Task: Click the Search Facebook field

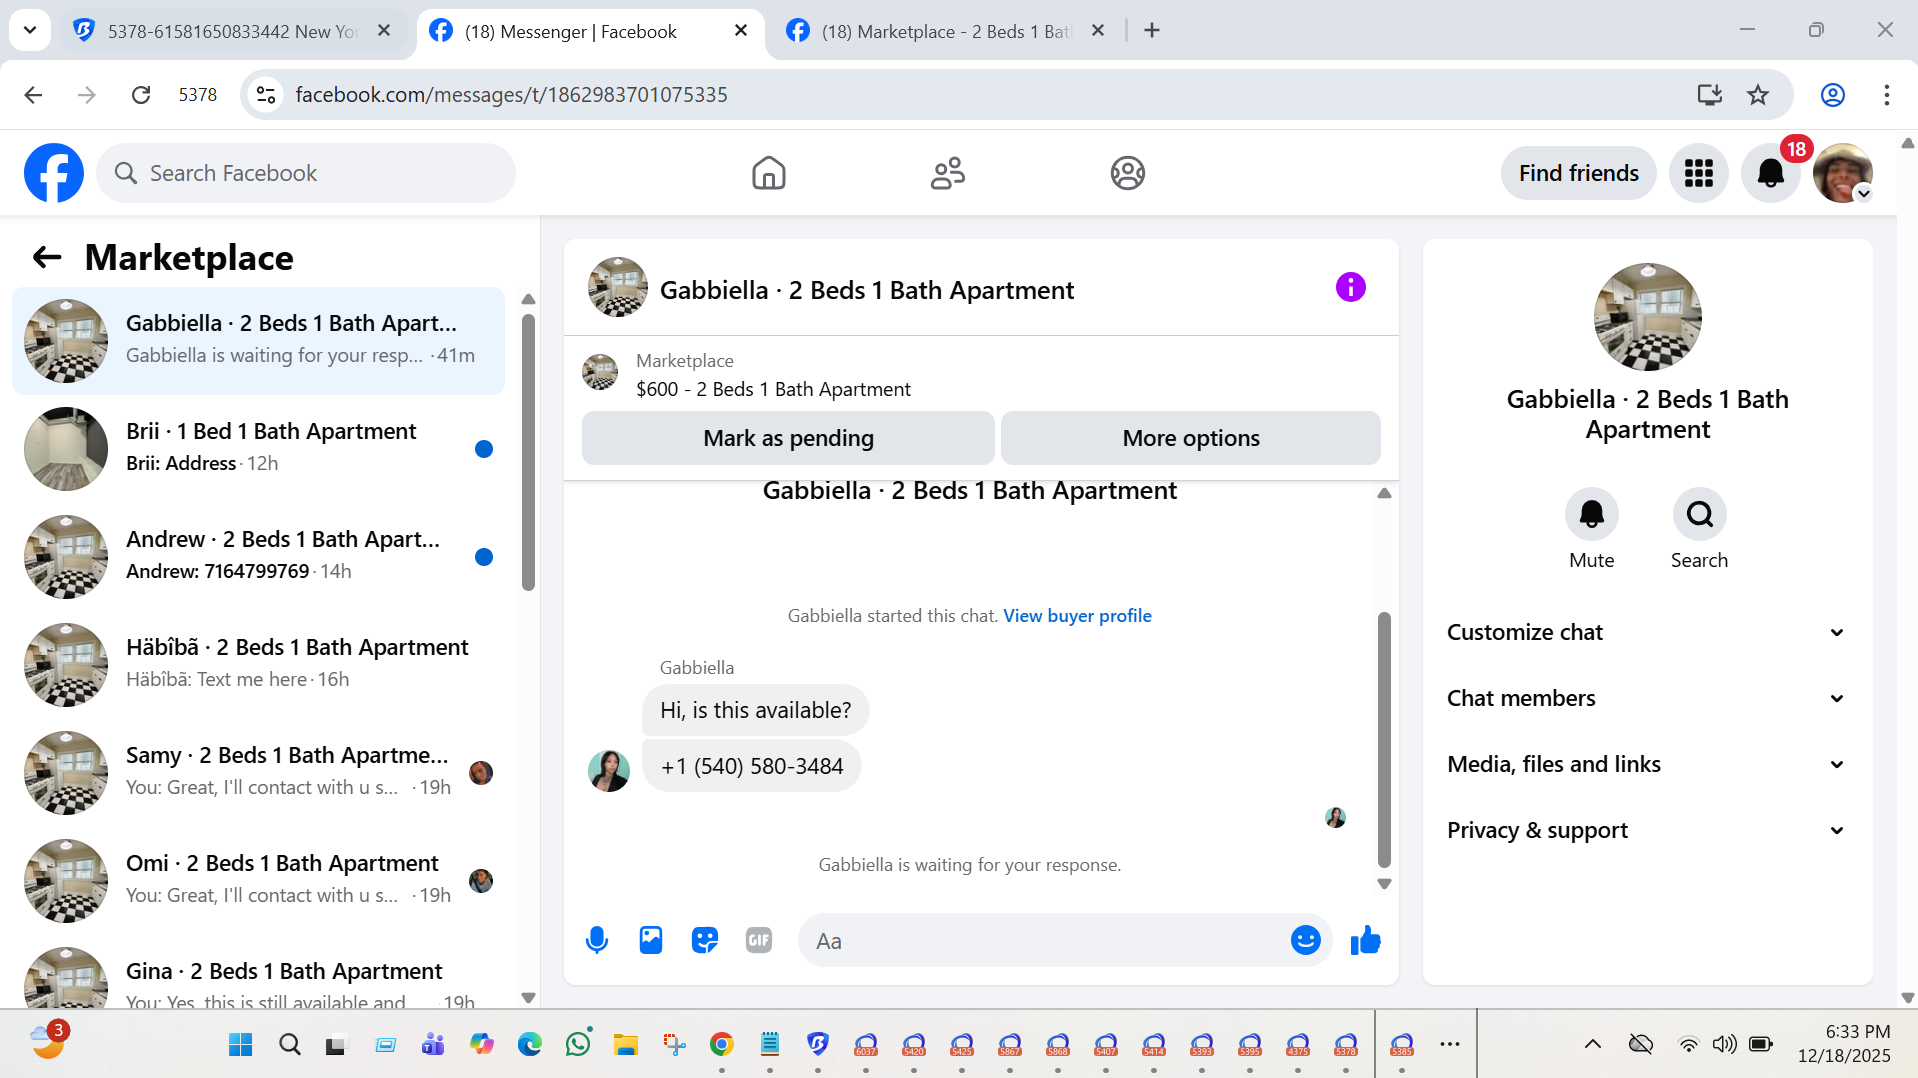Action: tap(306, 173)
